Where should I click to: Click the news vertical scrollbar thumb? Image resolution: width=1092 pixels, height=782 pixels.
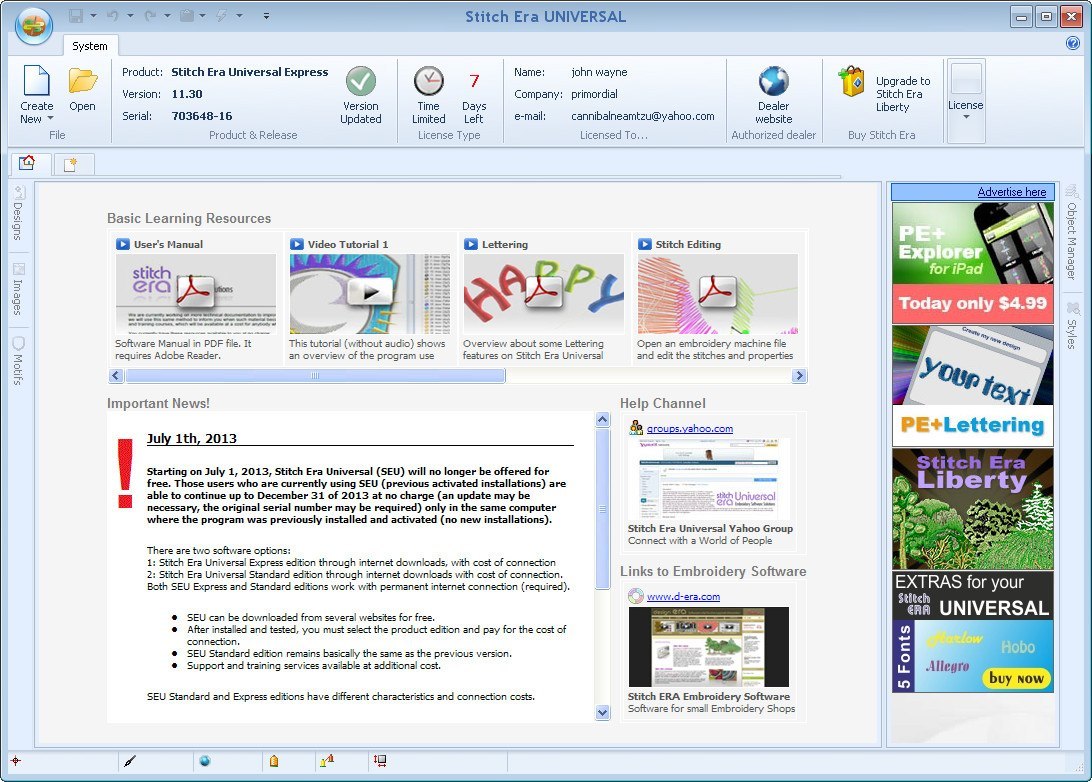tap(602, 509)
